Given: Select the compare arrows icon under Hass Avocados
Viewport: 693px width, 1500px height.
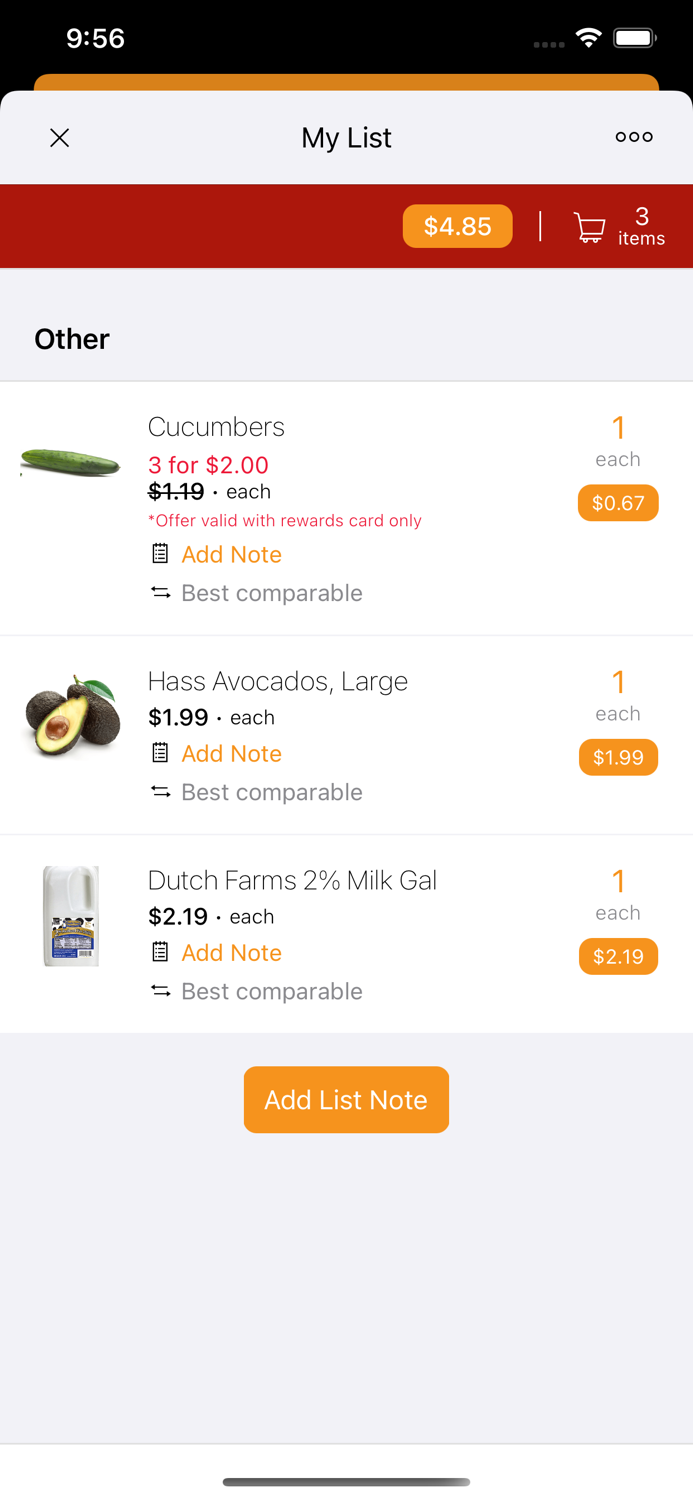Looking at the screenshot, I should pyautogui.click(x=160, y=791).
